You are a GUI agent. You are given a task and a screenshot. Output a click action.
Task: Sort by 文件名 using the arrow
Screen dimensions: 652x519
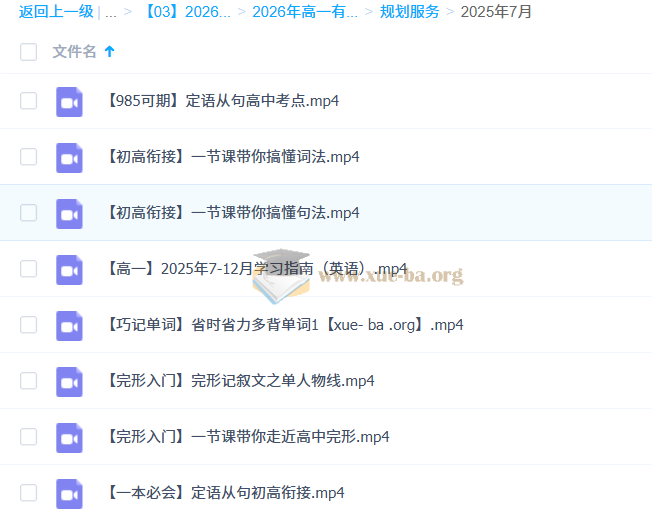[x=110, y=51]
